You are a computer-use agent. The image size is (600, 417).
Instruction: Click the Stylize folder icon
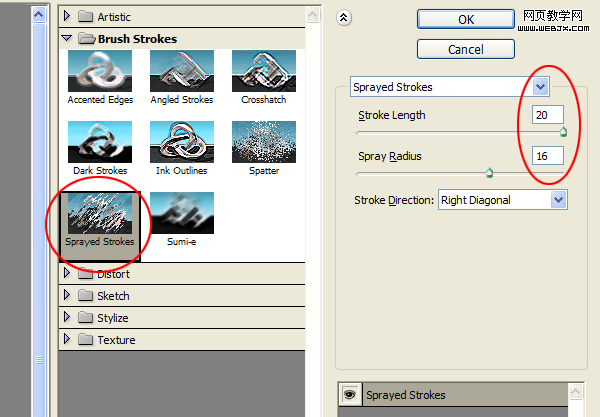tap(85, 318)
